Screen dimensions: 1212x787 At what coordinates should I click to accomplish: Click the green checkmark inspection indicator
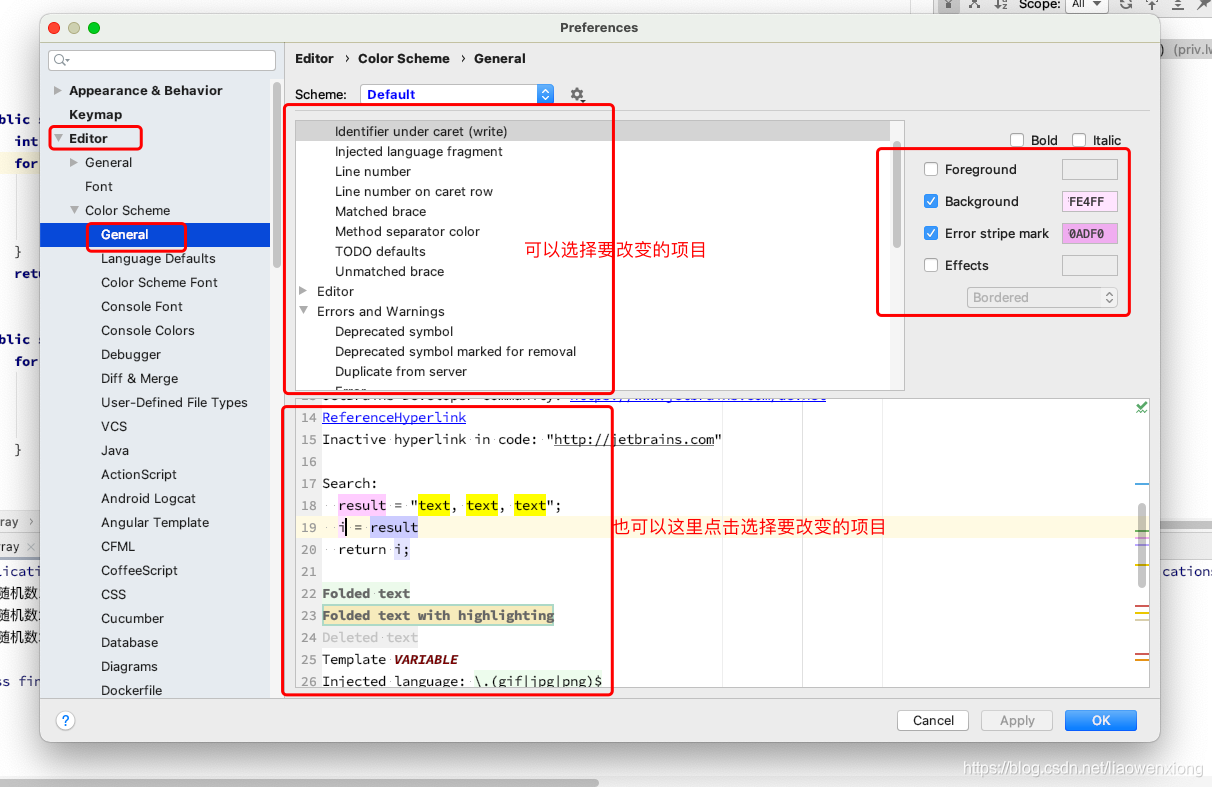[x=1142, y=407]
